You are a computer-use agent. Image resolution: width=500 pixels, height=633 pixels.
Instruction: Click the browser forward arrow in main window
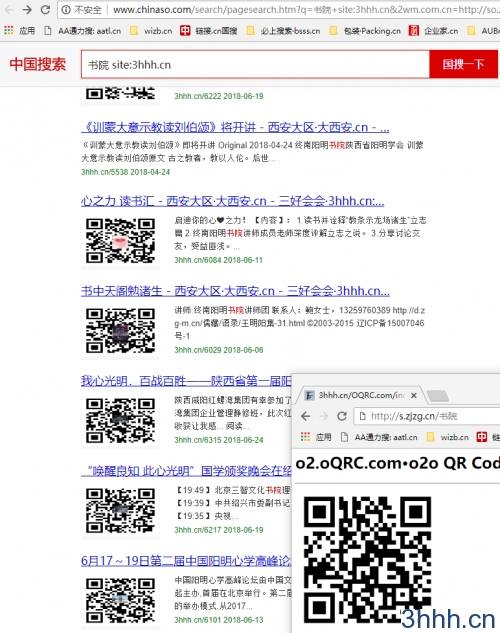tap(27, 10)
